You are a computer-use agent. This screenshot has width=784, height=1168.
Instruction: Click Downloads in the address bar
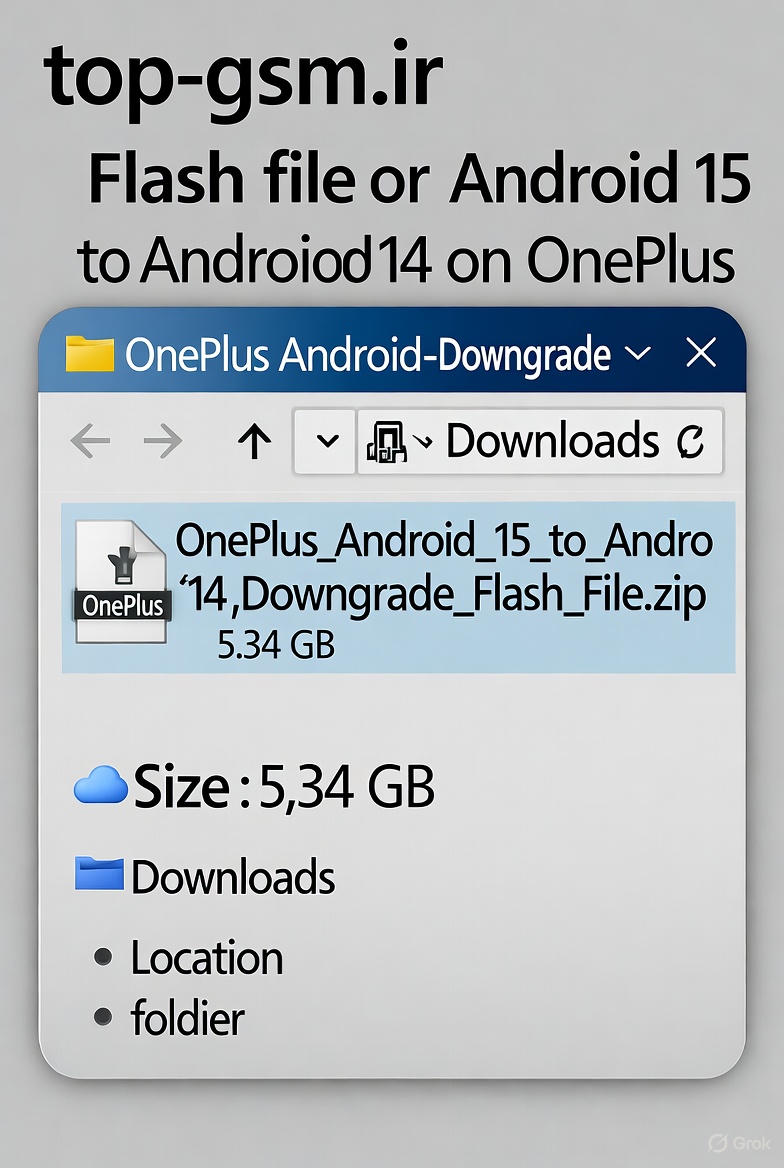(552, 441)
